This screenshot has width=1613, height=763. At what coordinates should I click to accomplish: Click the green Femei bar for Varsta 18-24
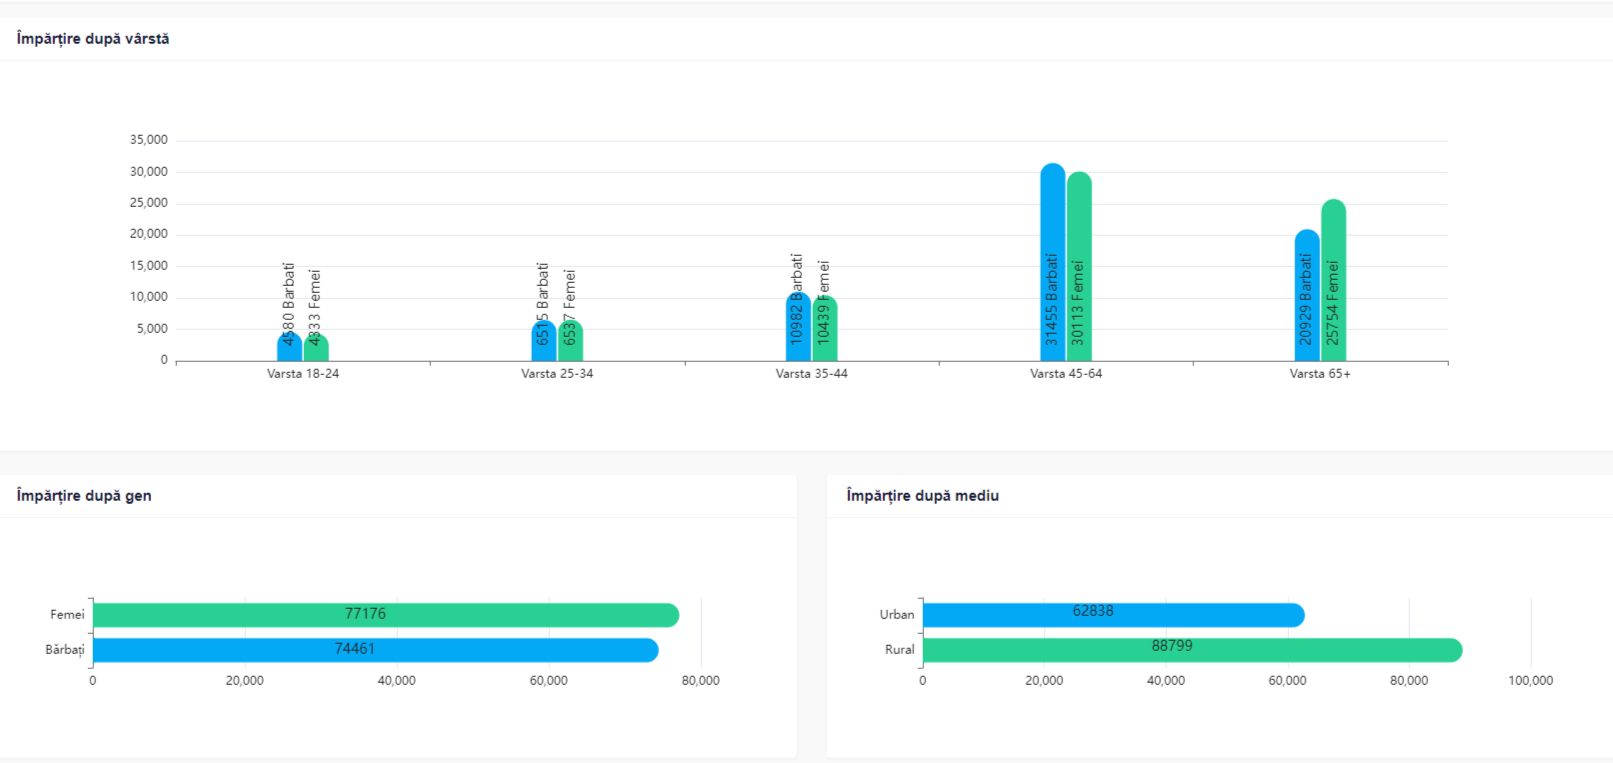tap(316, 349)
